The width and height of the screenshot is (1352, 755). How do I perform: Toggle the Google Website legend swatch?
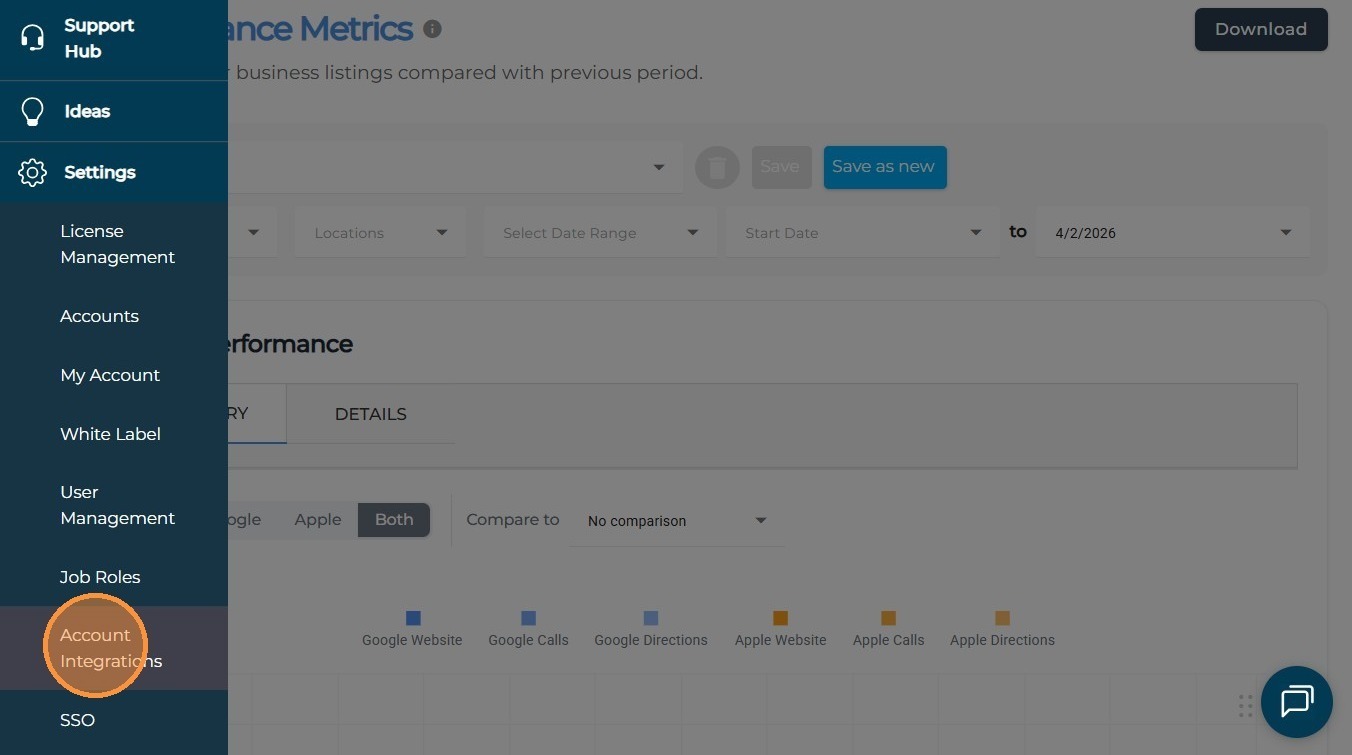[413, 619]
